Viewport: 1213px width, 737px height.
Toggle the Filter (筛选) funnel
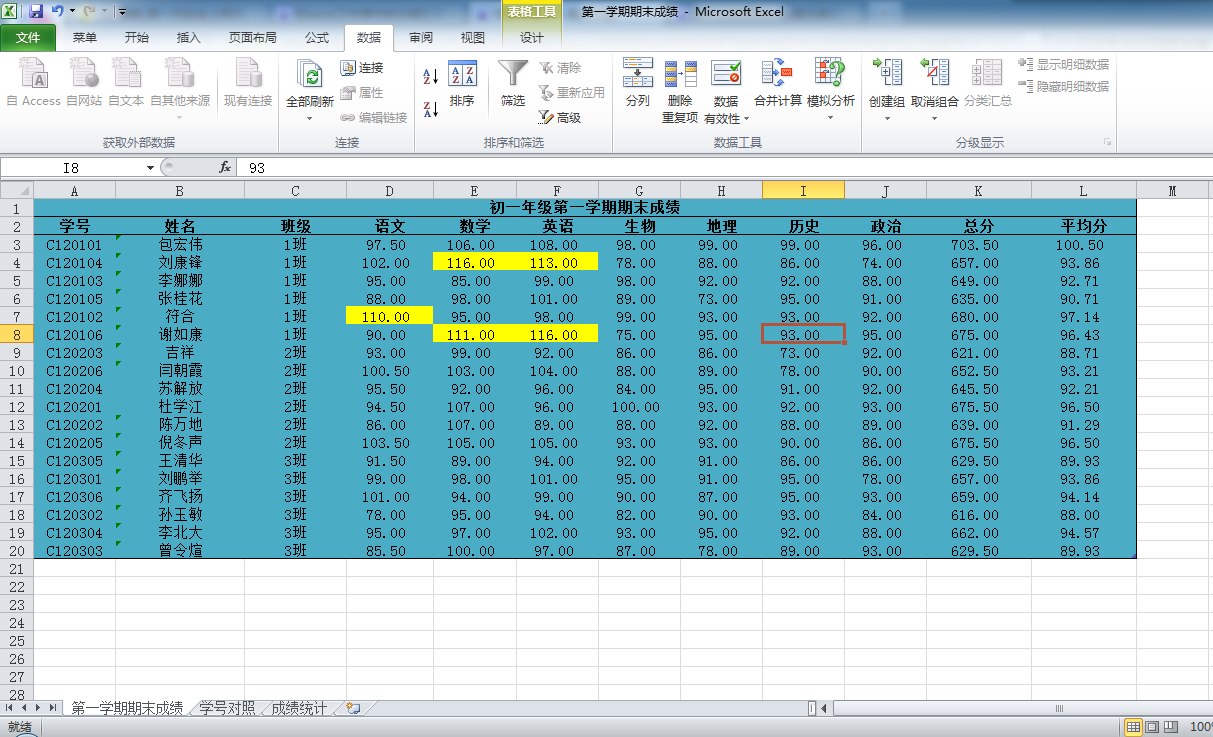coord(513,82)
